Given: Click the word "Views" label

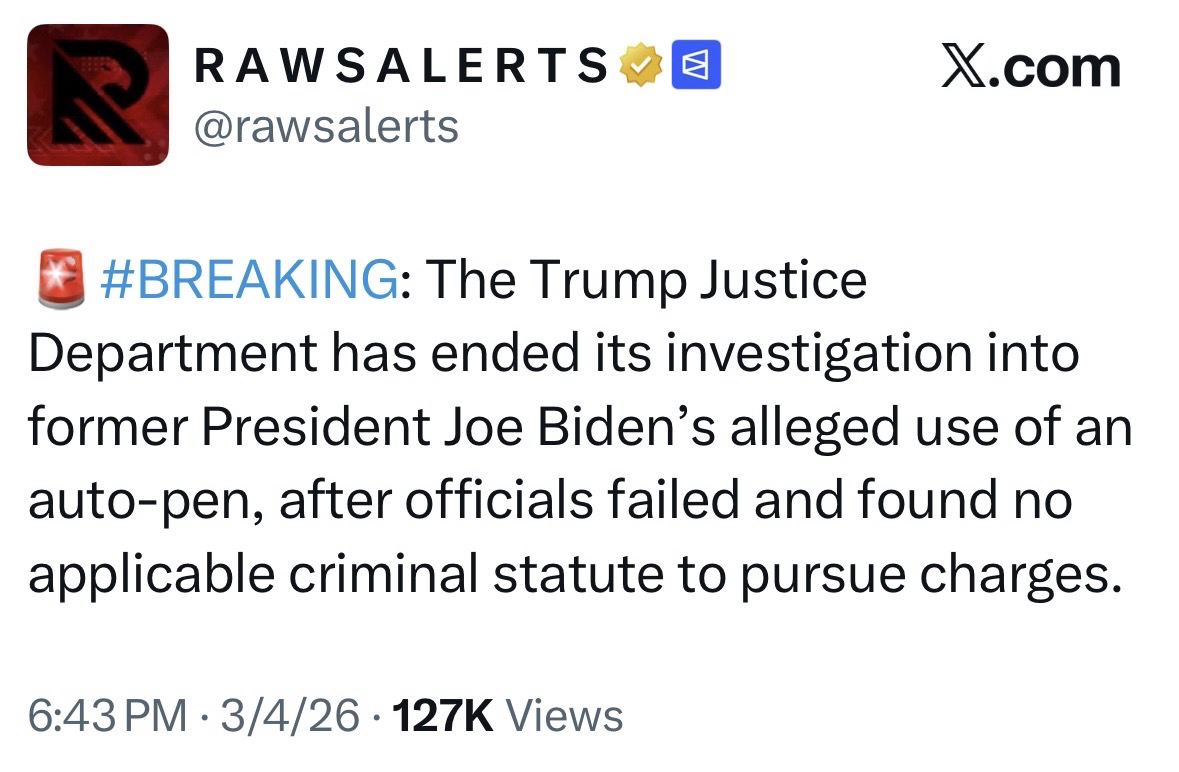Looking at the screenshot, I should coord(565,716).
